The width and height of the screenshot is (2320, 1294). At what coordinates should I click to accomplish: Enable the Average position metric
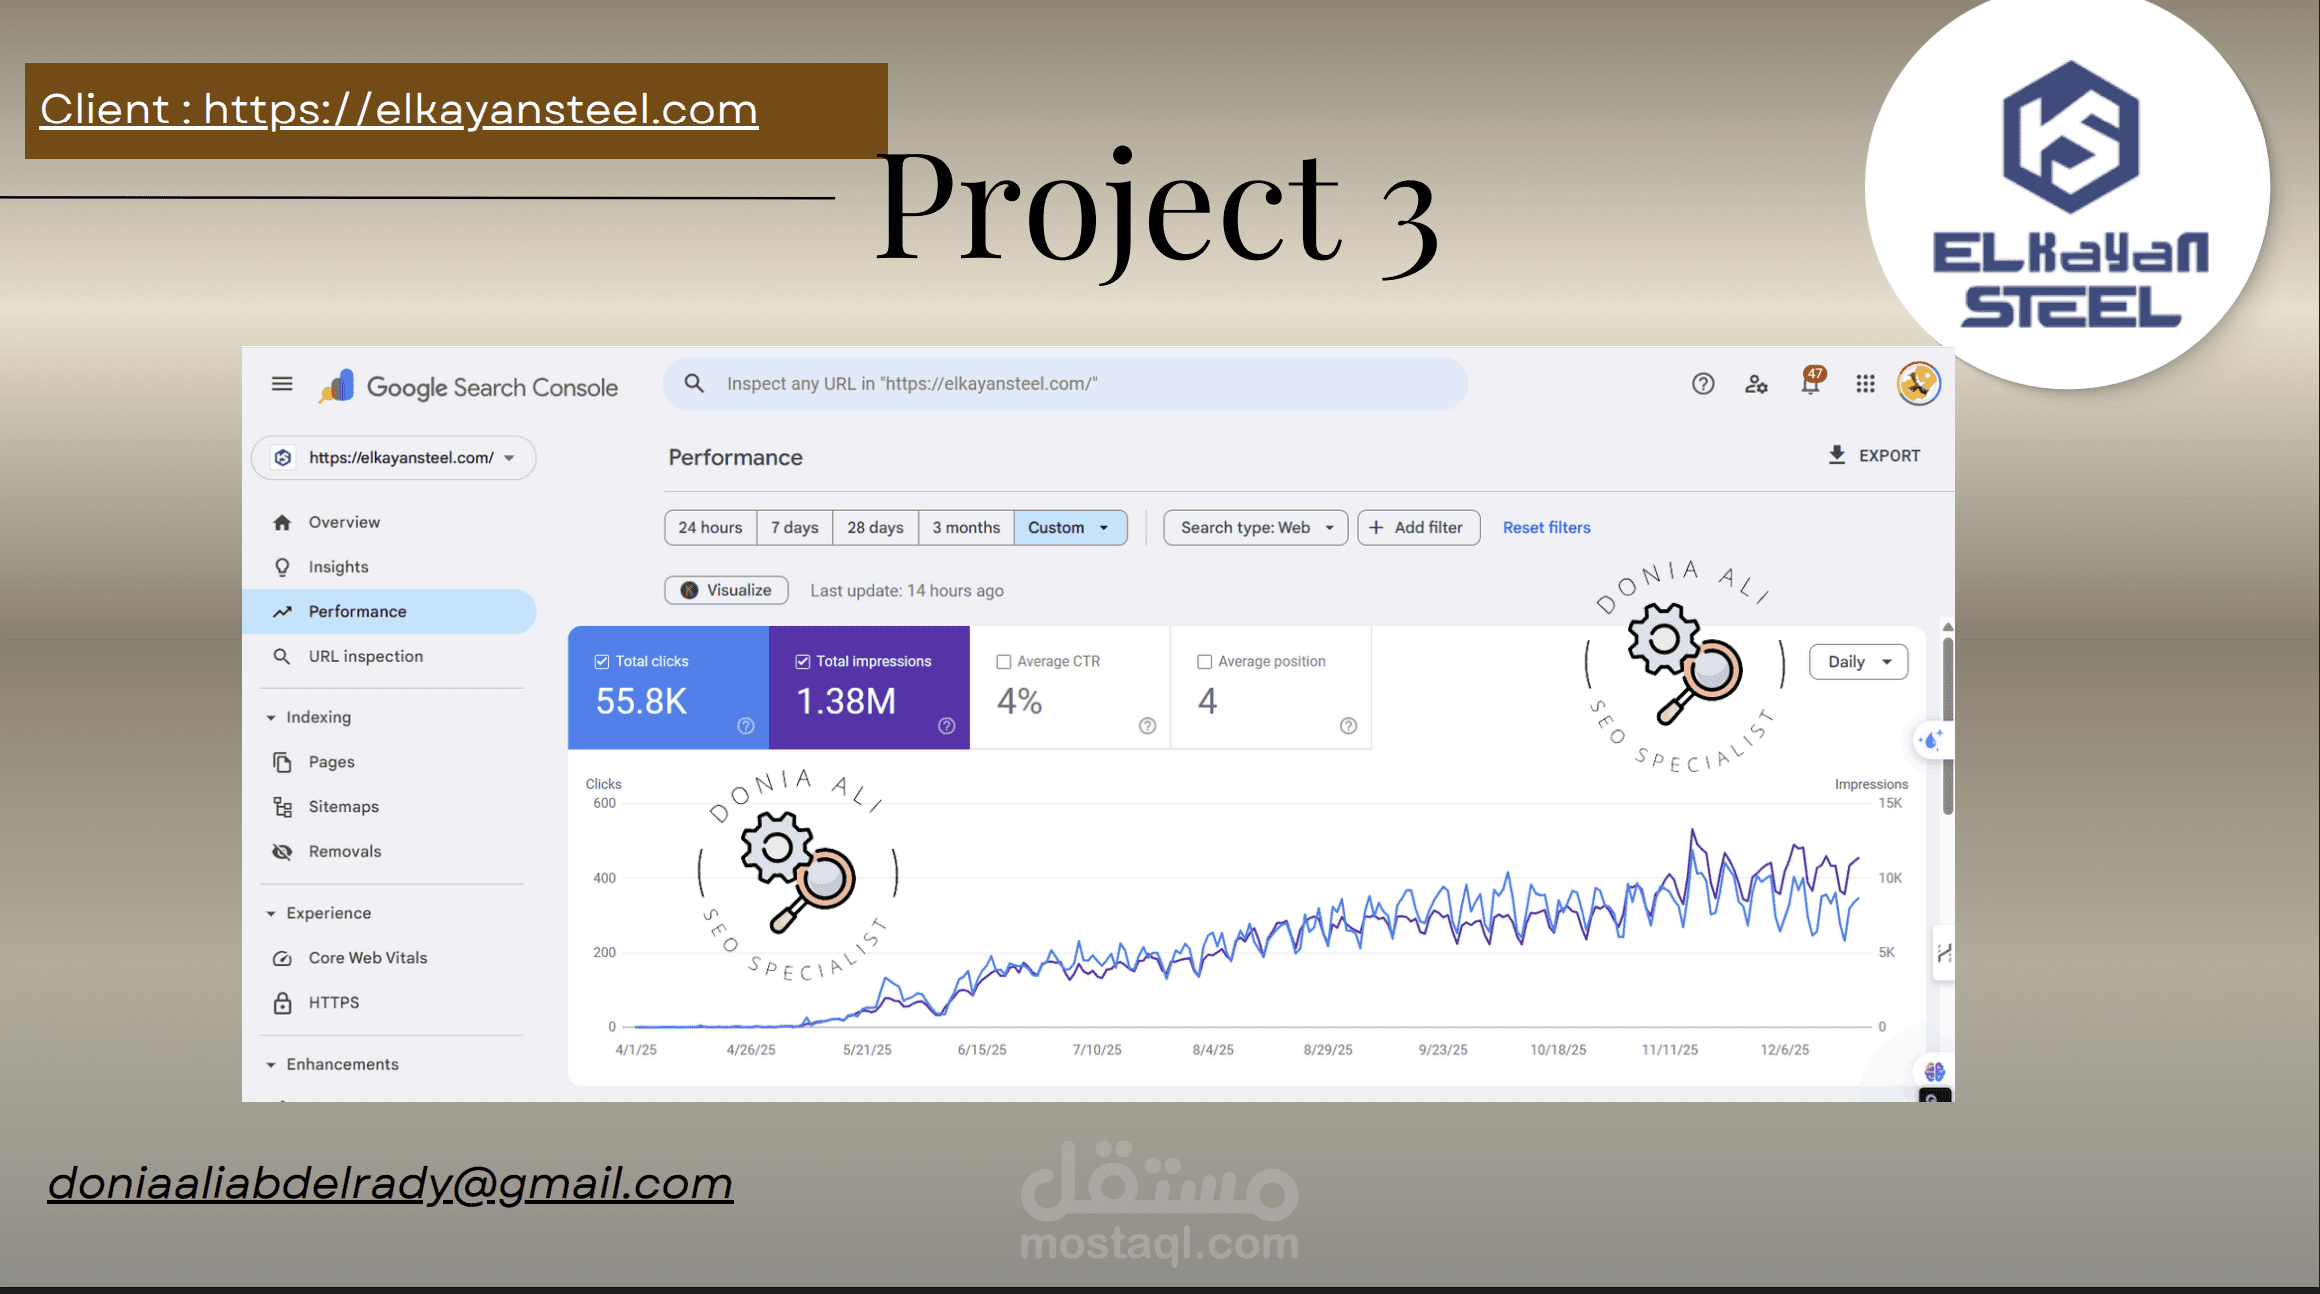click(1205, 660)
